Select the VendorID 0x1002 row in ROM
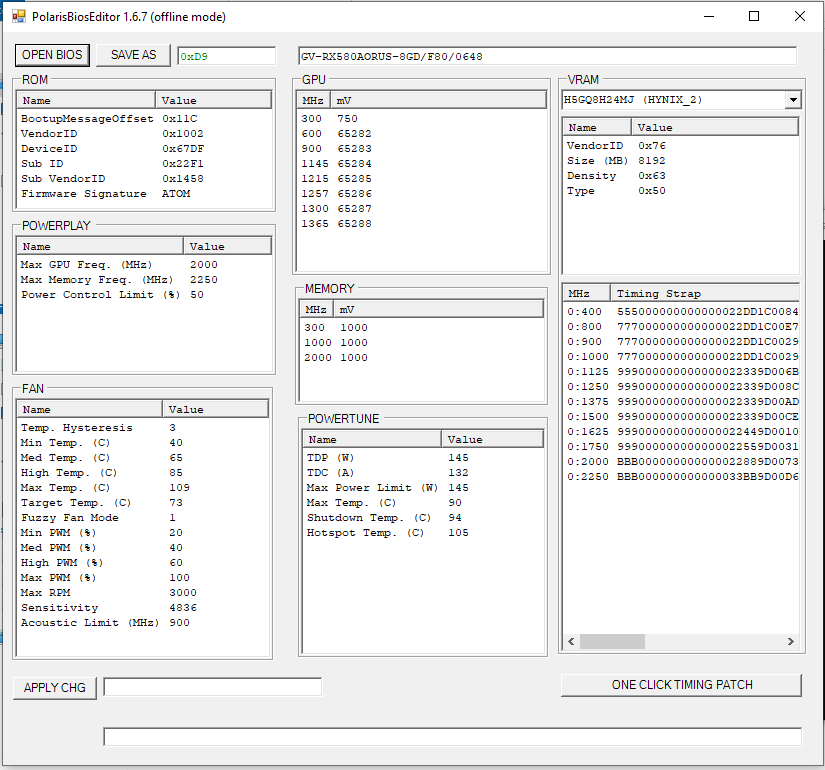The height and width of the screenshot is (770, 825). pyautogui.click(x=145, y=134)
